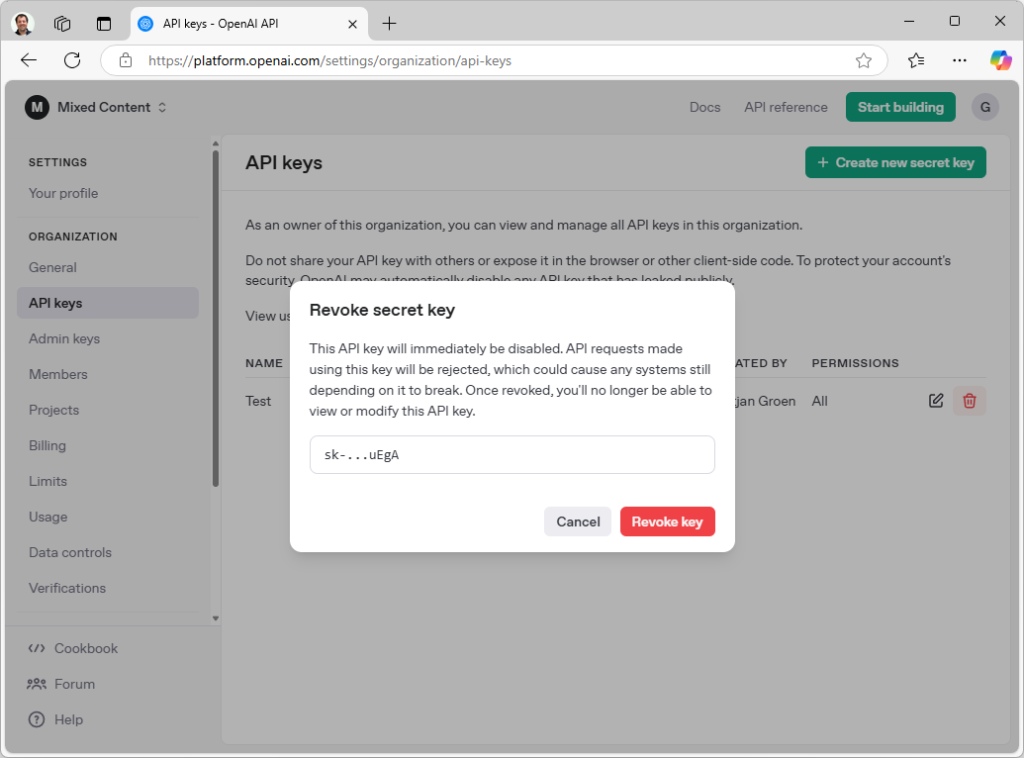The height and width of the screenshot is (758, 1024).
Task: Click the browser back arrow
Action: (x=28, y=60)
